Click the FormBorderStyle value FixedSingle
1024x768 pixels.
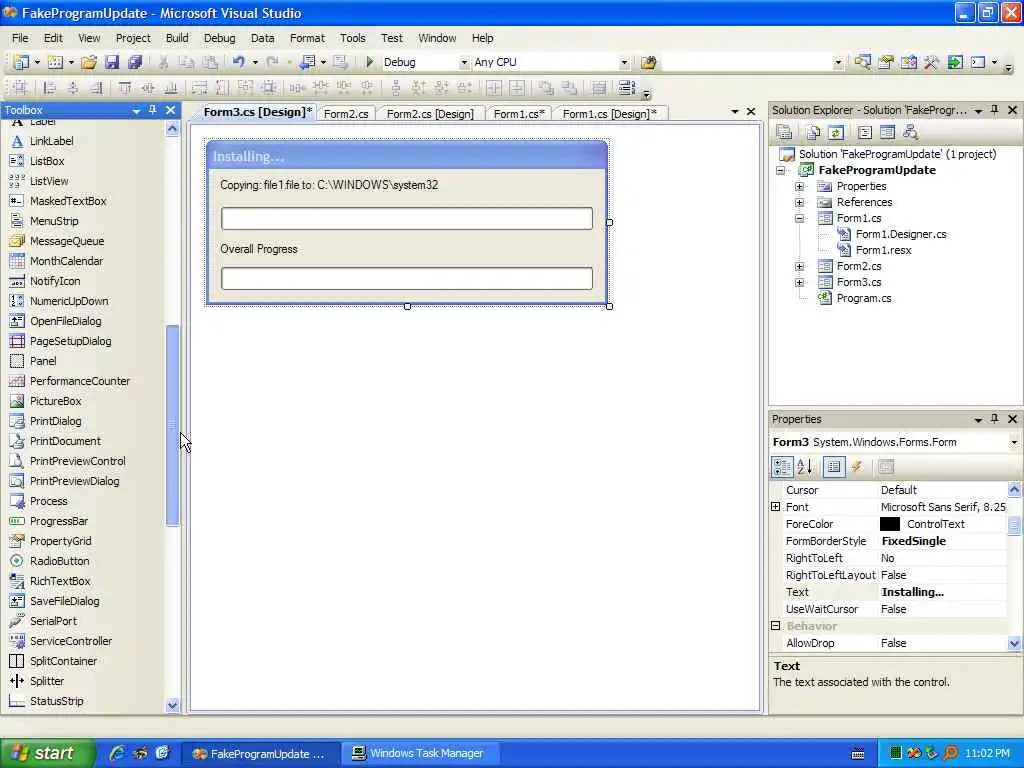tap(914, 541)
